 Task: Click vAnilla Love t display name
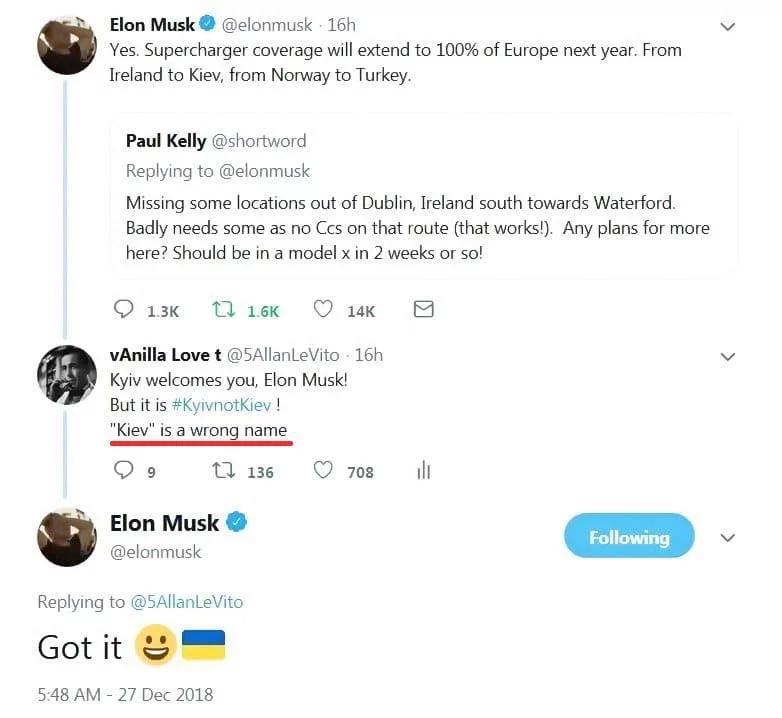[166, 354]
